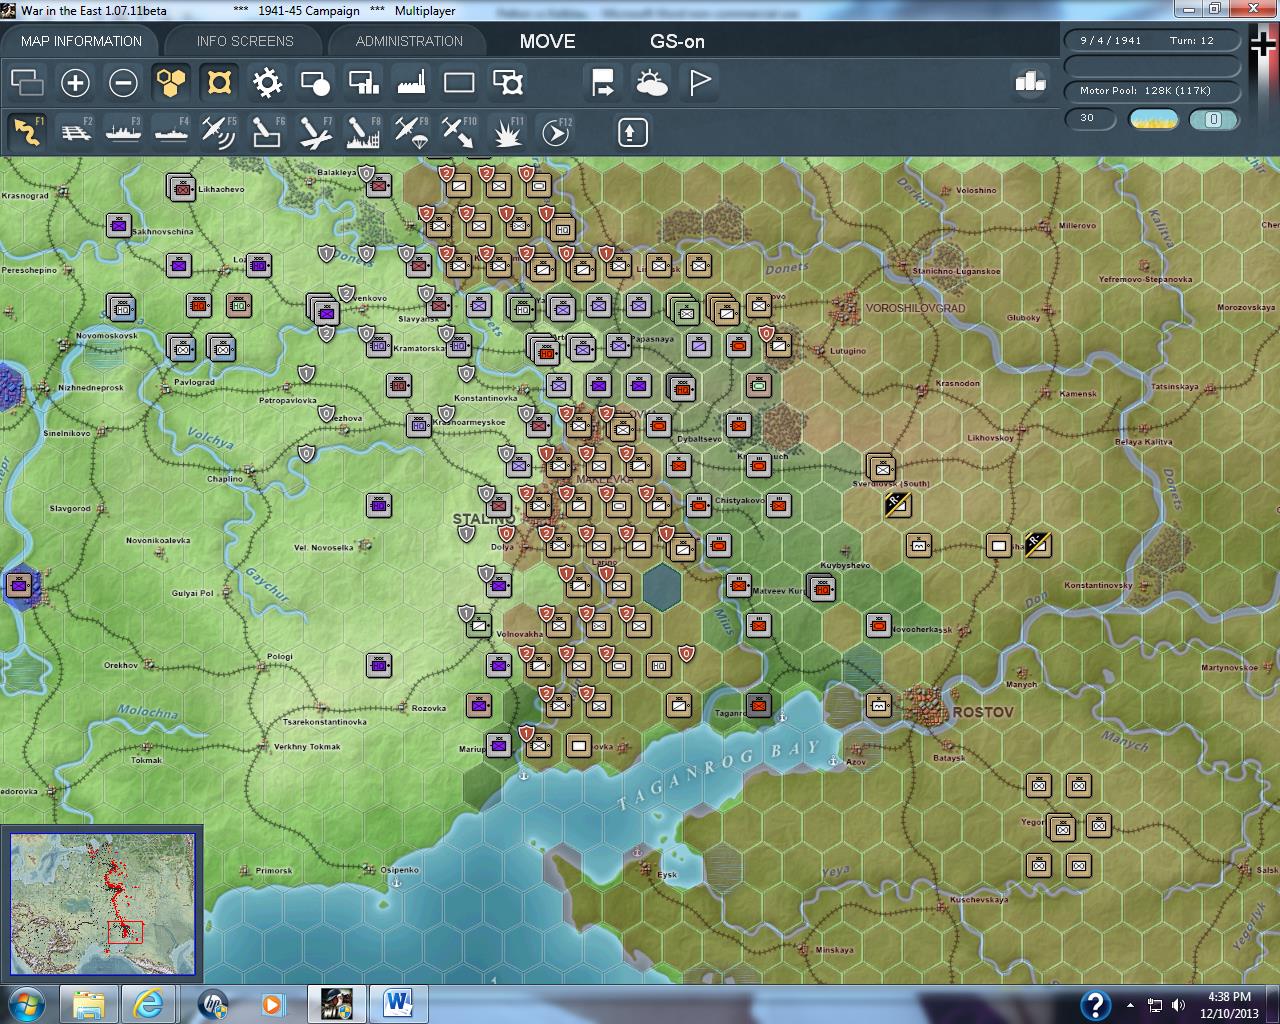This screenshot has width=1280, height=1024.
Task: Click the clear weather indicator
Action: coord(1153,120)
